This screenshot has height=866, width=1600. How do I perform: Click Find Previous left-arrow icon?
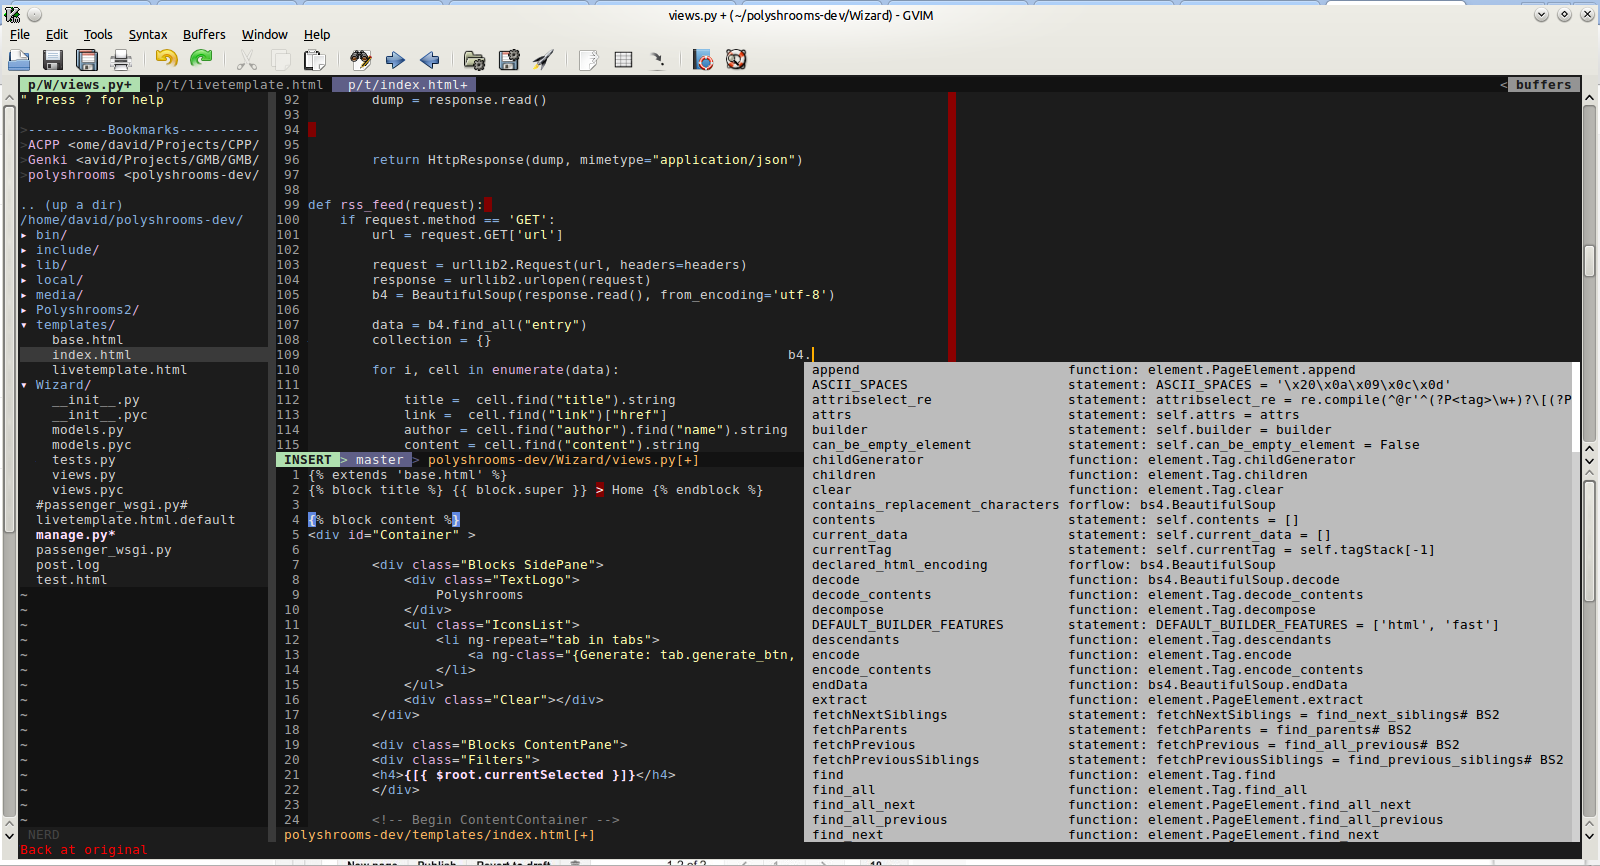pyautogui.click(x=430, y=60)
